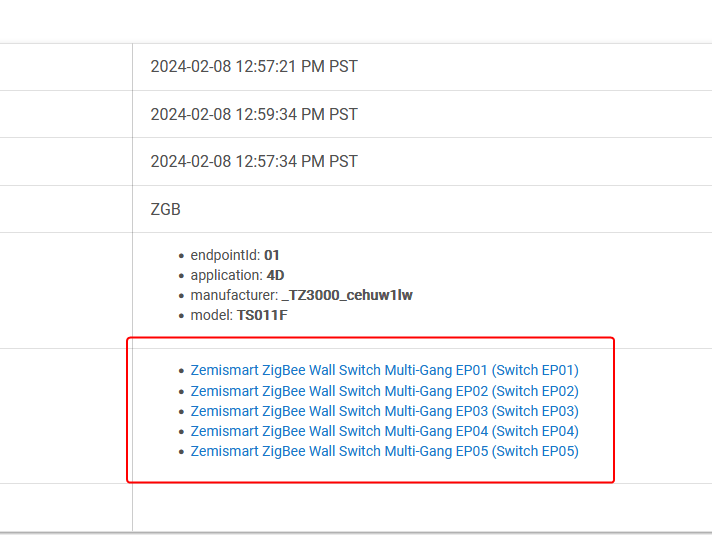Screen dimensions: 712x535
Task: Open the Zemismart Multi-Gang EP03 child device link
Action: (384, 411)
